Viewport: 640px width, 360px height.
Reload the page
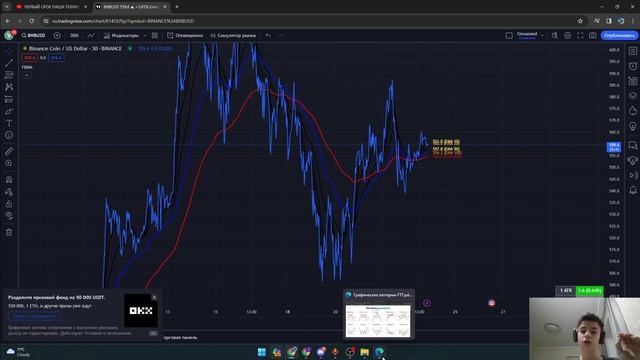point(31,21)
